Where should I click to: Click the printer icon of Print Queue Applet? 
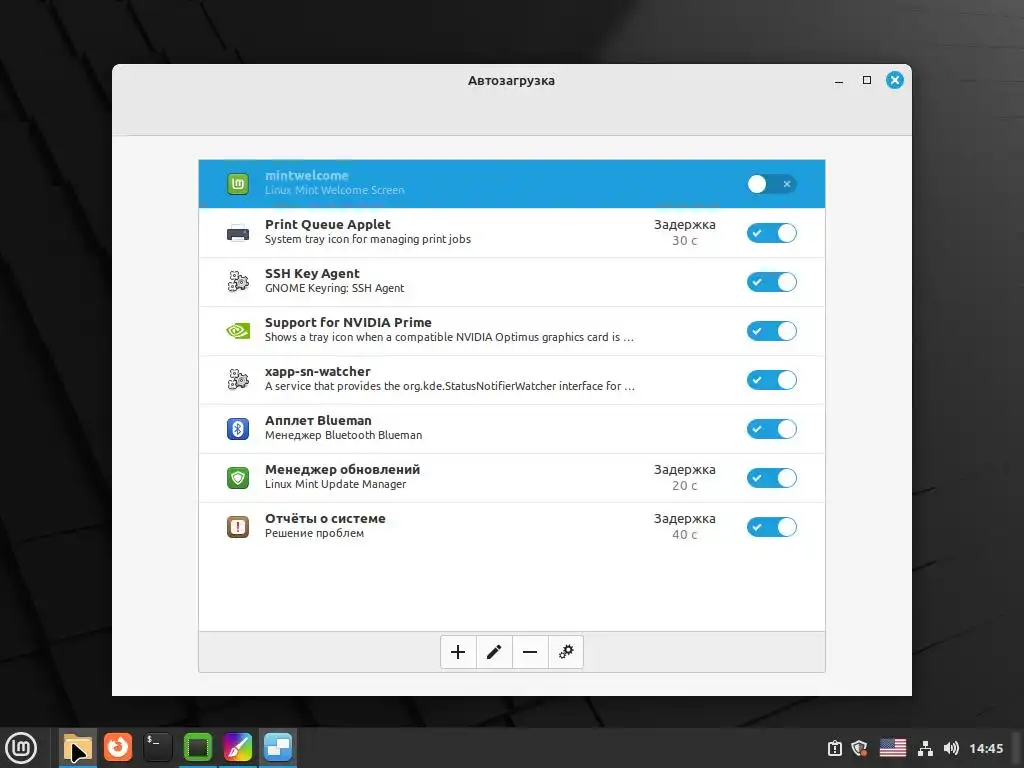pyautogui.click(x=238, y=233)
